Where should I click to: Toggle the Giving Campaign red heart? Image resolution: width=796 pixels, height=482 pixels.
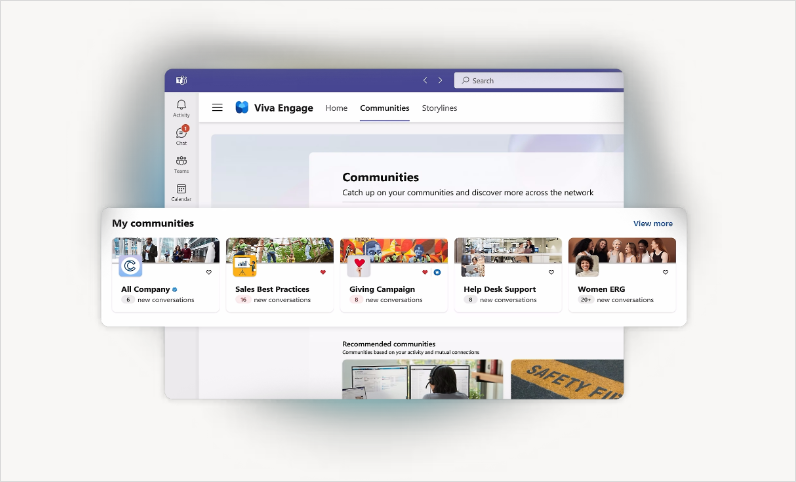[425, 272]
